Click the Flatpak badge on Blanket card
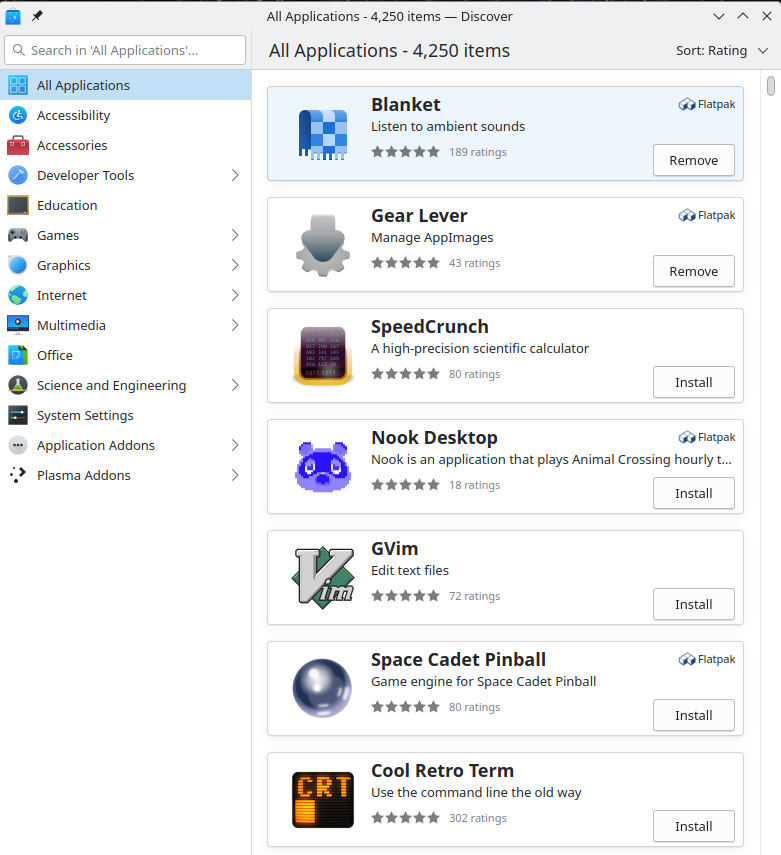Image resolution: width=781 pixels, height=855 pixels. coord(707,104)
